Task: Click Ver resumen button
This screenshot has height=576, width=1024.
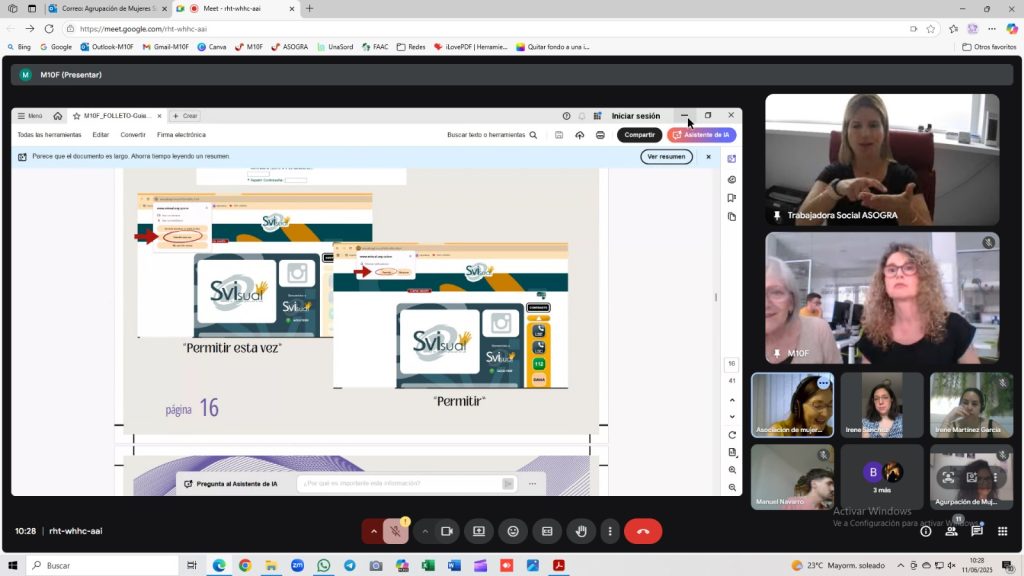Action: pyautogui.click(x=666, y=157)
